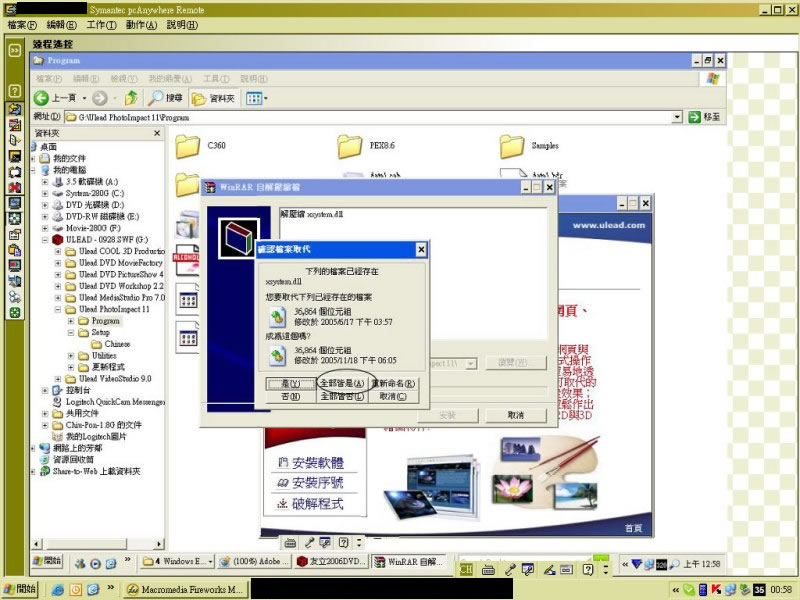Image resolution: width=800 pixels, height=600 pixels.
Task: Click language bar help question-mark icon
Action: [588, 569]
